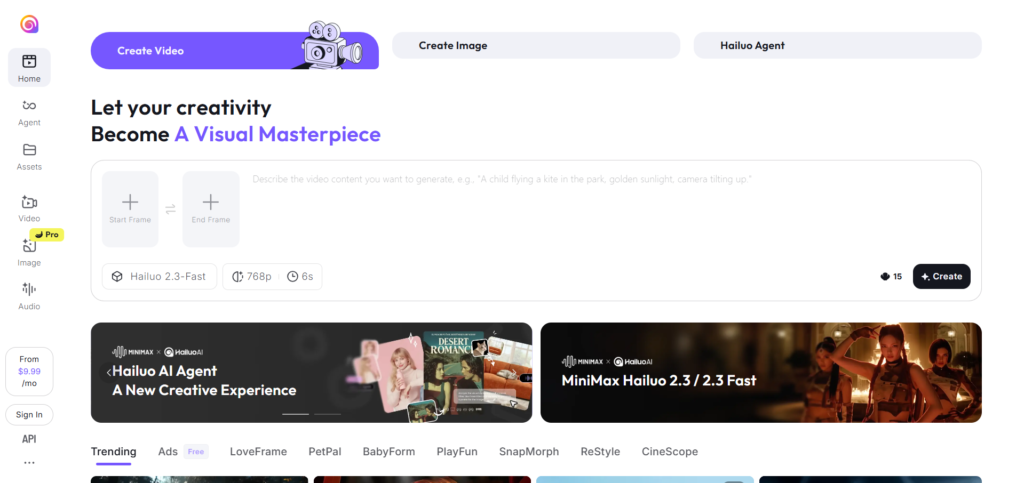Open the three-dots more menu in sidebar
The height and width of the screenshot is (483, 1024).
[x=29, y=463]
